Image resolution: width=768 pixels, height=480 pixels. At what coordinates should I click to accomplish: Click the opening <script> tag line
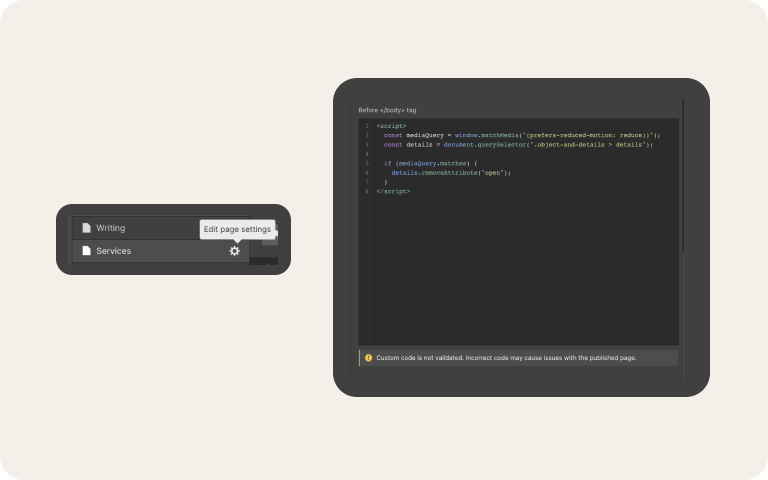coord(391,126)
